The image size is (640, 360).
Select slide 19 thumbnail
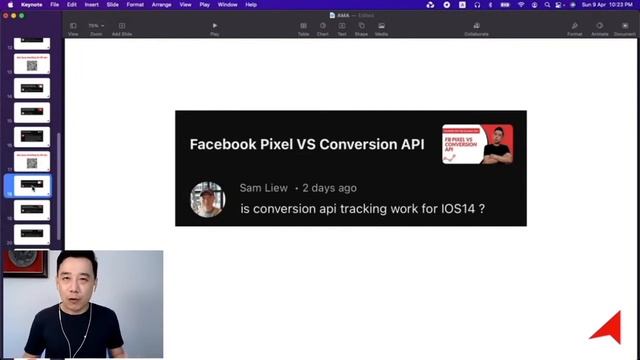(32, 210)
